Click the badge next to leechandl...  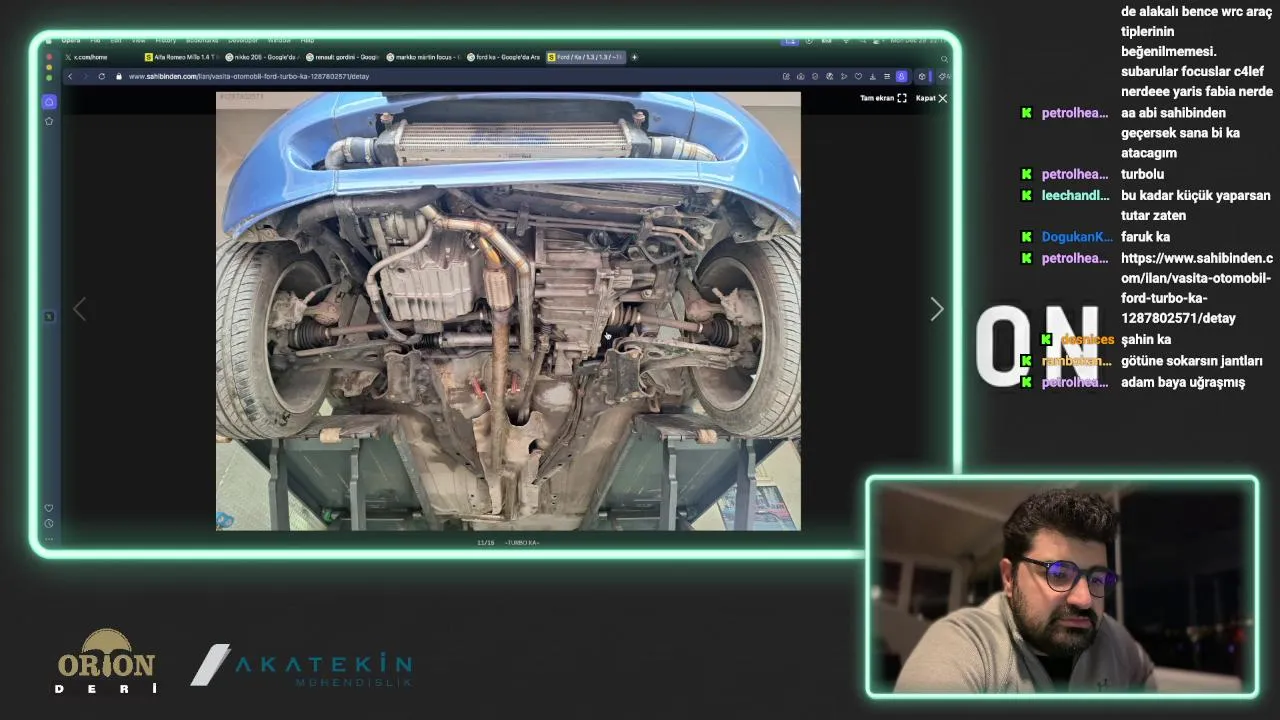1026,195
